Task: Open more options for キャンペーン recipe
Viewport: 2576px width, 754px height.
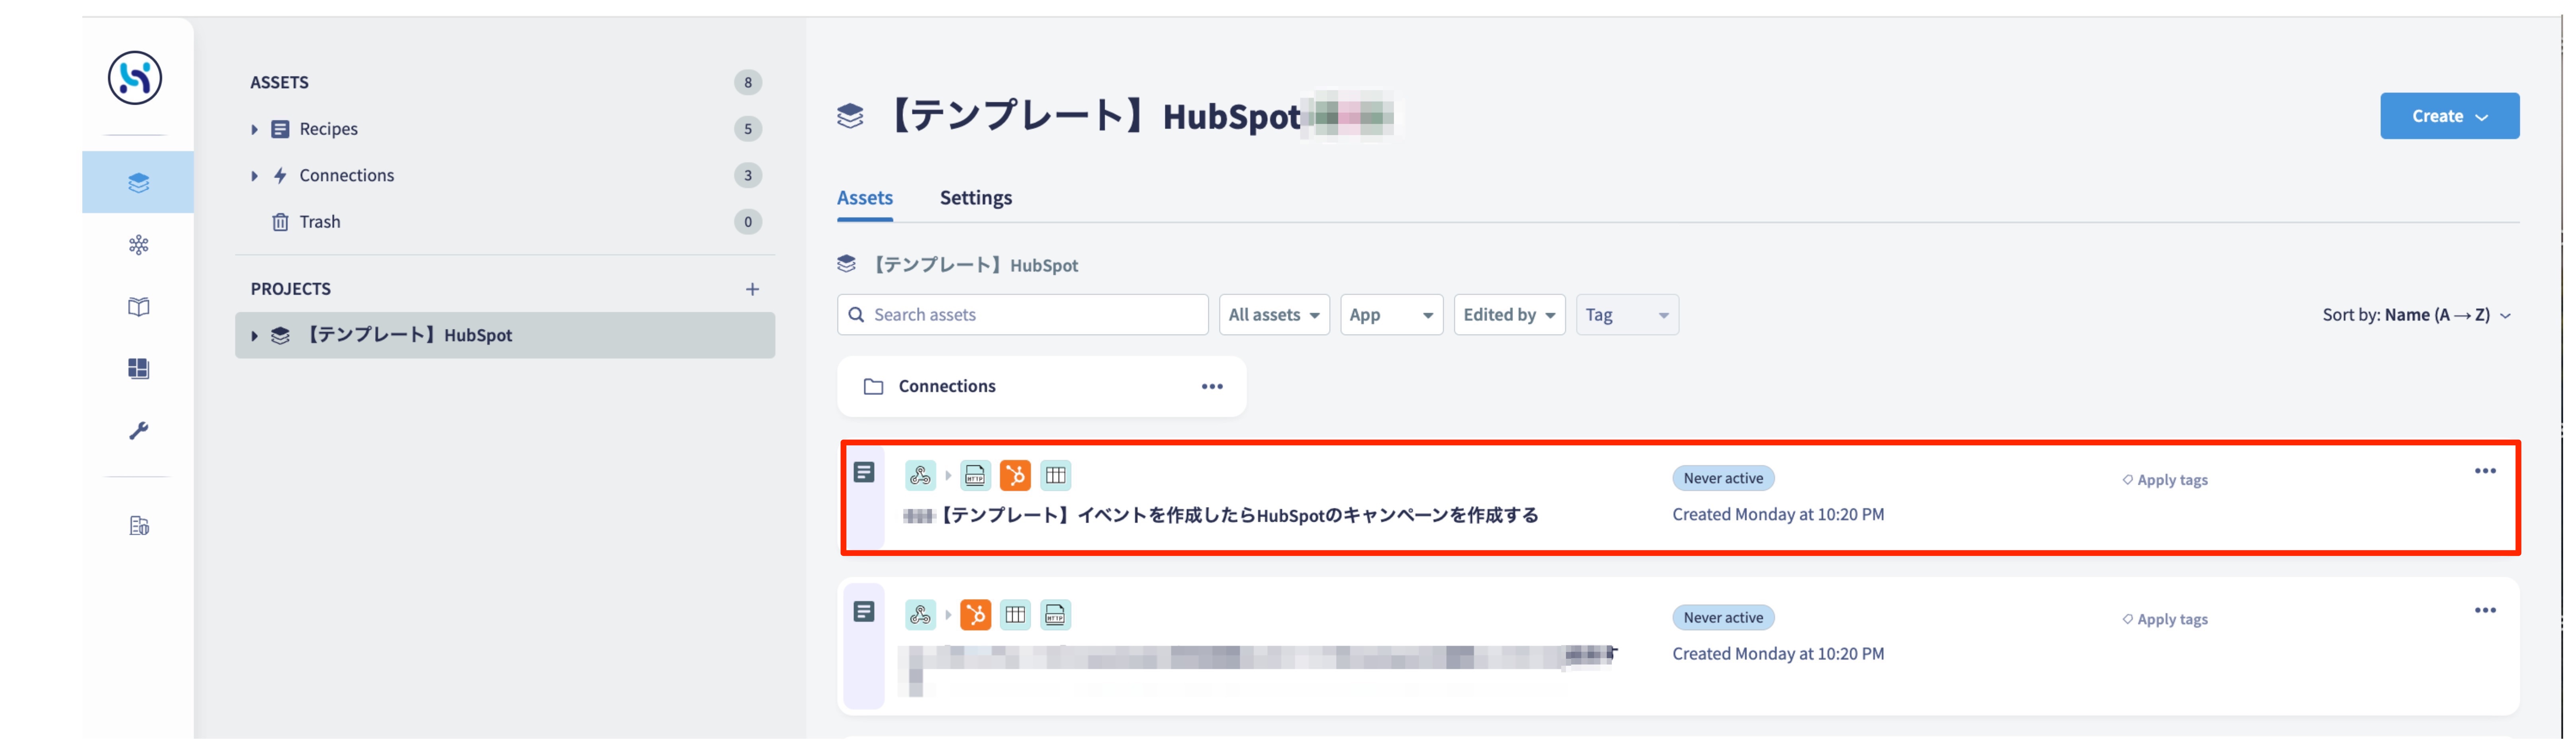Action: (2485, 471)
